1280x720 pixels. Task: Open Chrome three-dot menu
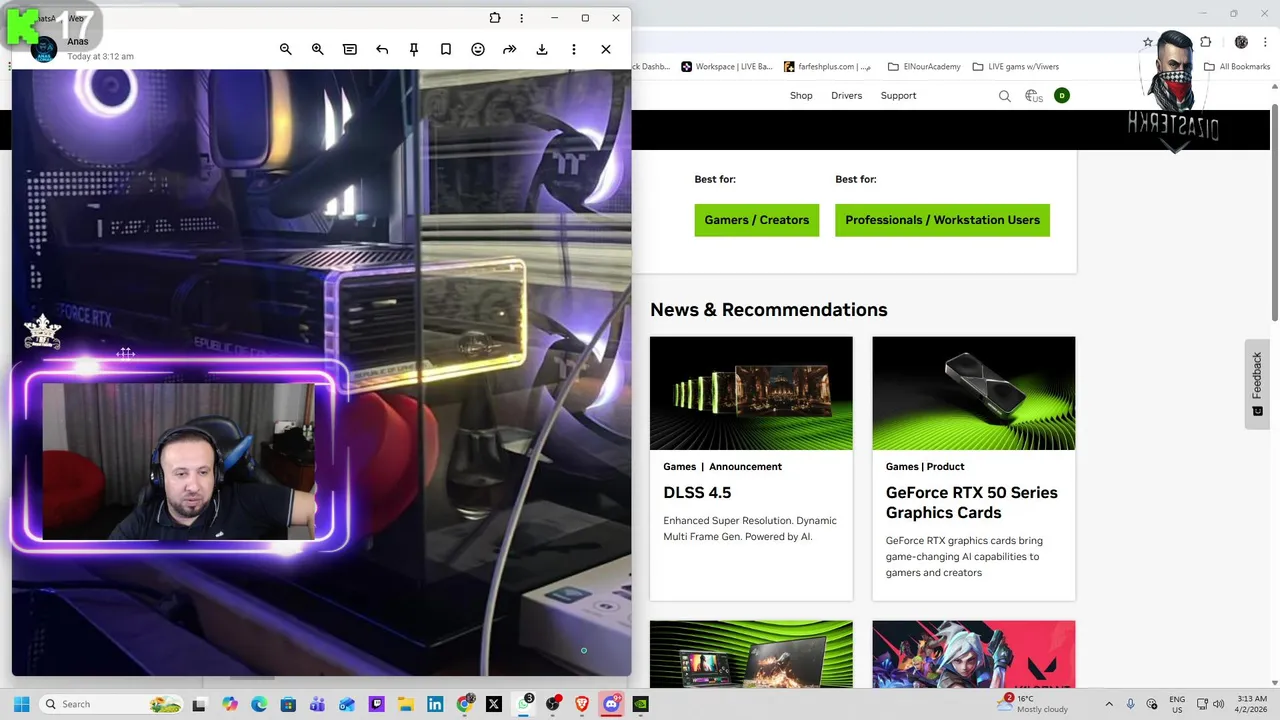(1264, 42)
